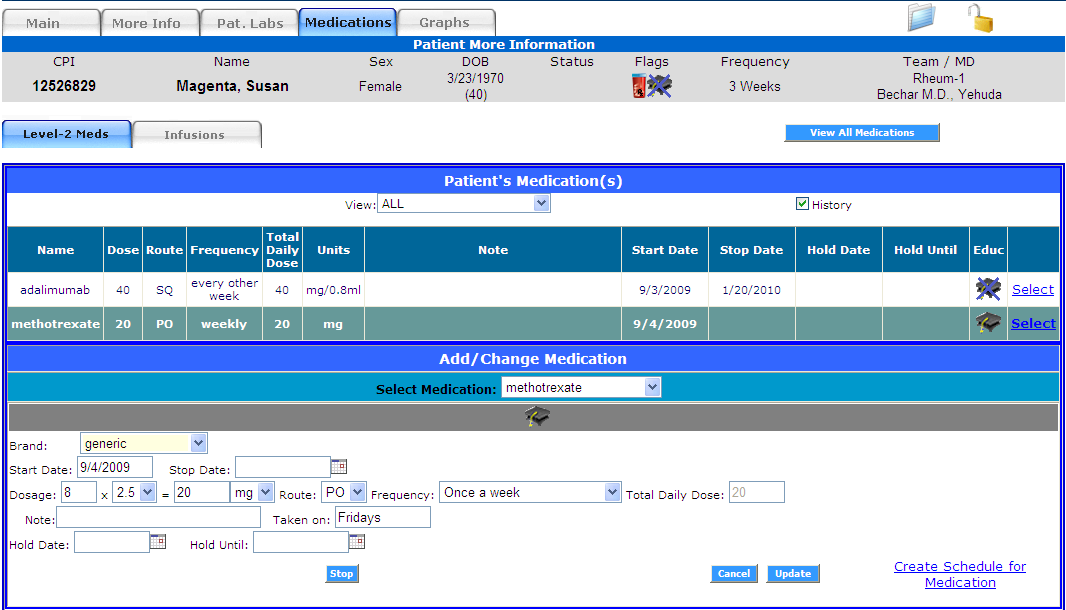The width and height of the screenshot is (1066, 610).
Task: Go to the Pat. Labs tab
Action: pyautogui.click(x=250, y=22)
